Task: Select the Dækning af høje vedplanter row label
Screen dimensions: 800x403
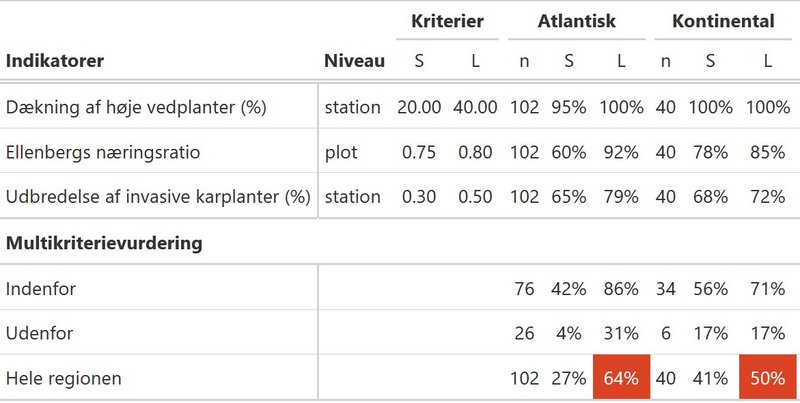Action: tap(136, 107)
